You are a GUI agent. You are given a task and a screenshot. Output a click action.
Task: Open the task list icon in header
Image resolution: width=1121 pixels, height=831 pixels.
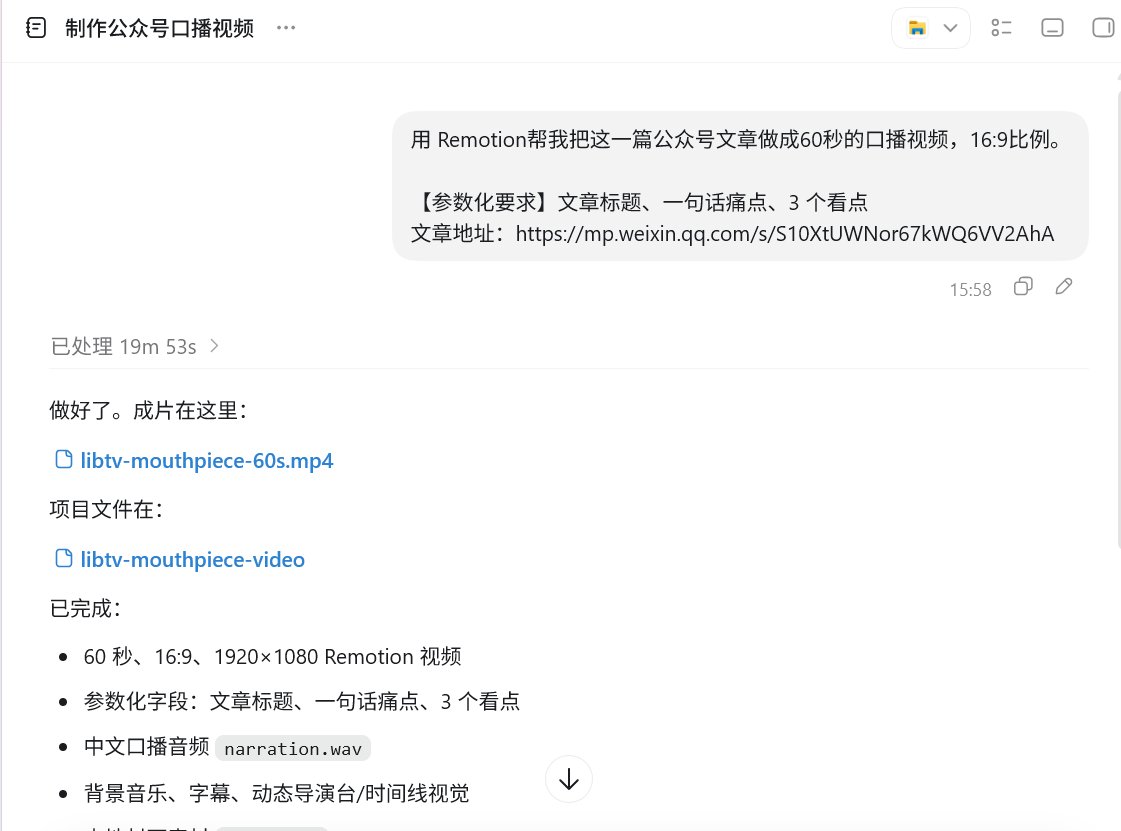click(1001, 28)
